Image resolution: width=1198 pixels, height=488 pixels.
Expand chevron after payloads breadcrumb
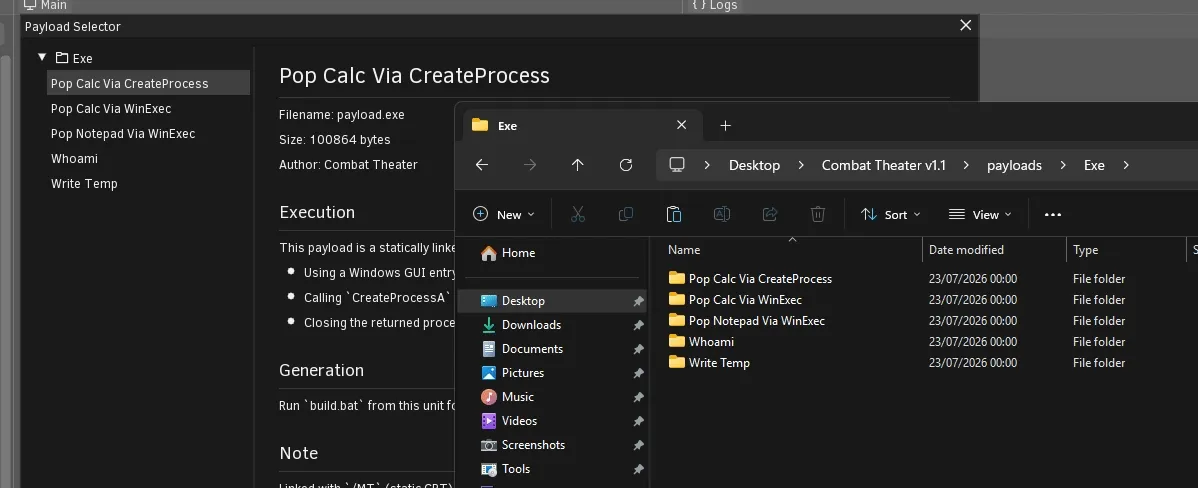point(1063,165)
